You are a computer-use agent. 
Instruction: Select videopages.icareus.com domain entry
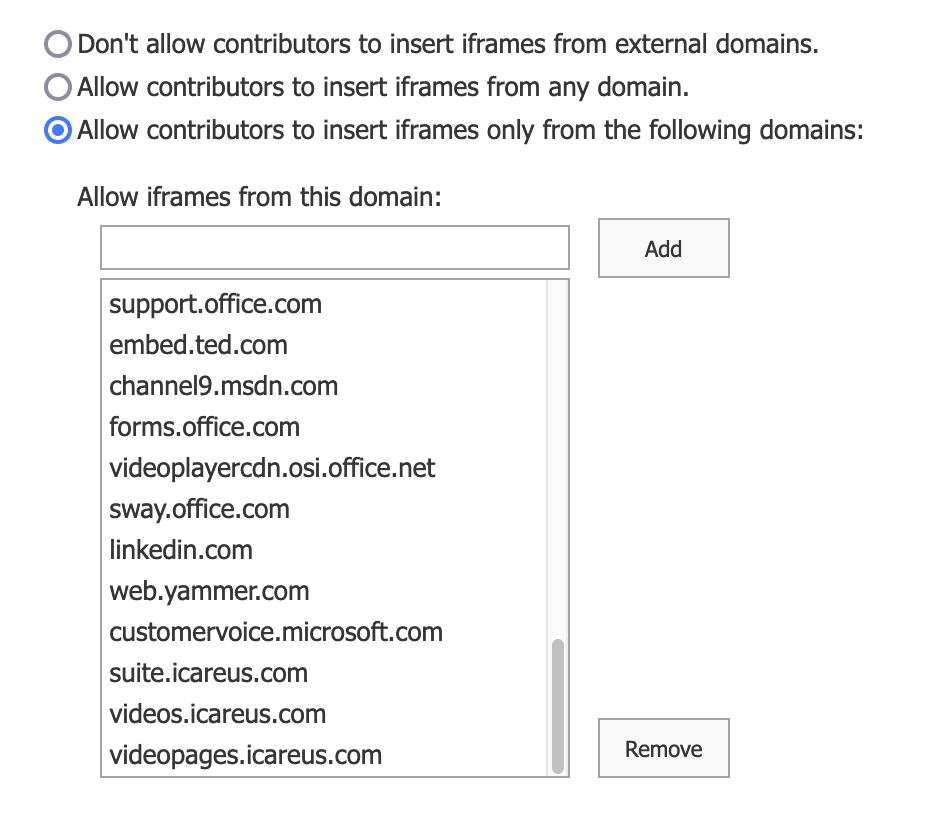(x=245, y=755)
